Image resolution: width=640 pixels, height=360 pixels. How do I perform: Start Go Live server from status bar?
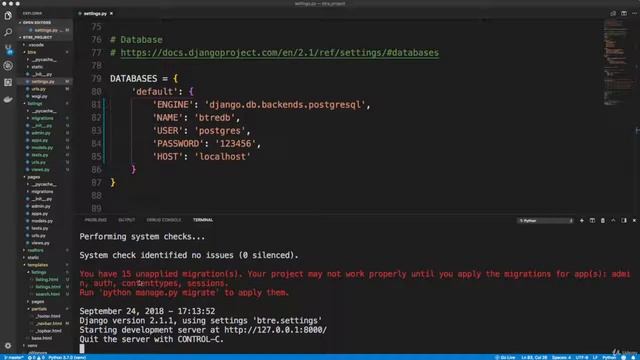pyautogui.click(x=505, y=358)
